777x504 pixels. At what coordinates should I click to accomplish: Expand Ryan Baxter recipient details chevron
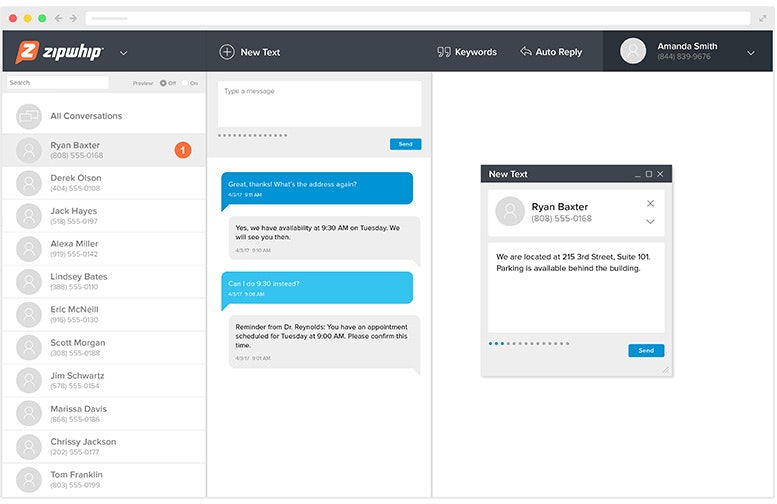pos(650,221)
